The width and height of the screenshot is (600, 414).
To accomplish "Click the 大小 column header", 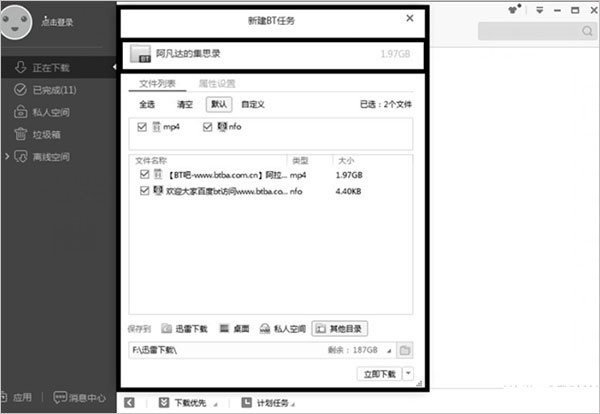I will click(x=346, y=161).
